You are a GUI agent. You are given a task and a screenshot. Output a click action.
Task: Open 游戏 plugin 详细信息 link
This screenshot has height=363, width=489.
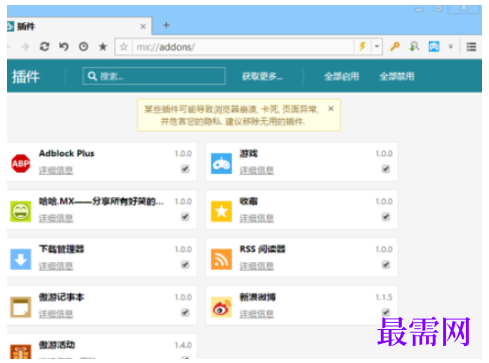point(257,170)
